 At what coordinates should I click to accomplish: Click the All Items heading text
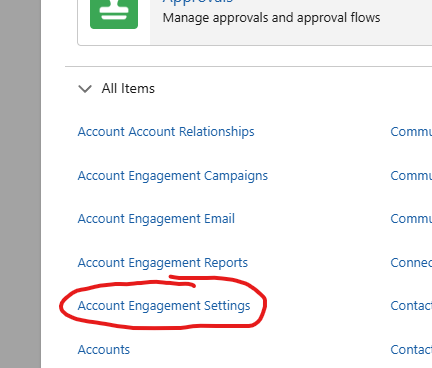pyautogui.click(x=128, y=89)
